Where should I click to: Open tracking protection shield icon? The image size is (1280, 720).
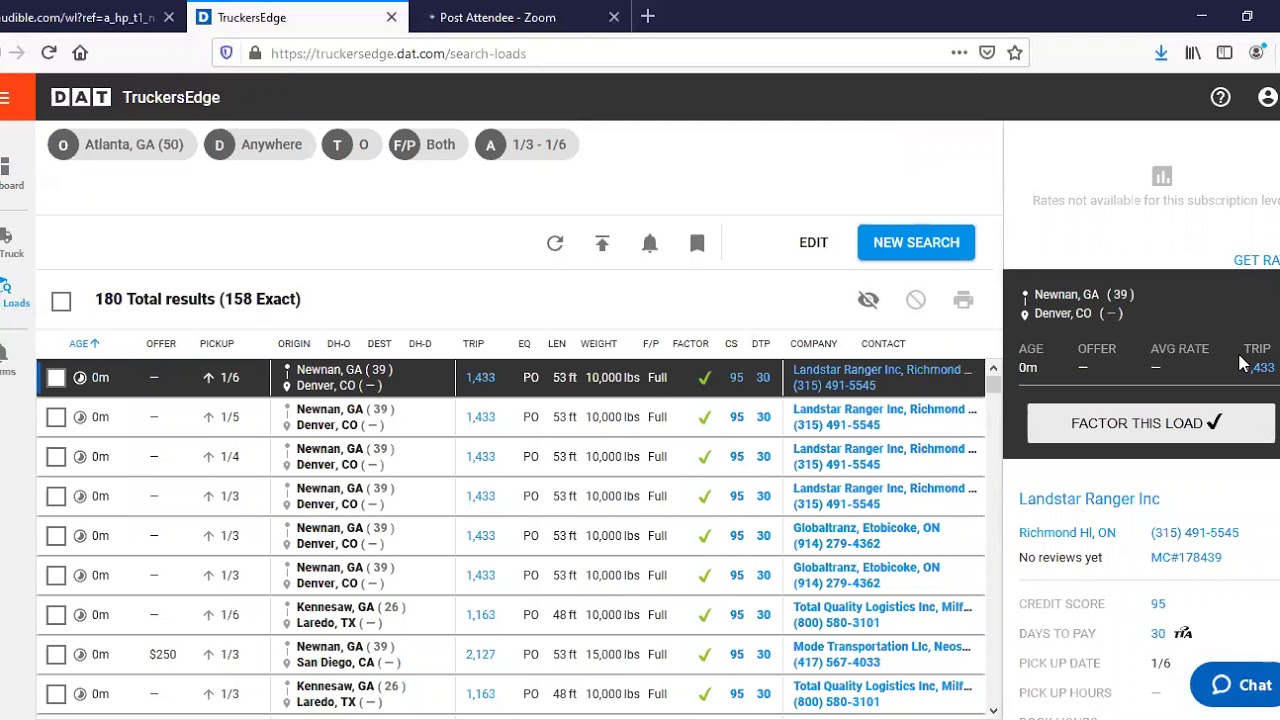coord(227,53)
